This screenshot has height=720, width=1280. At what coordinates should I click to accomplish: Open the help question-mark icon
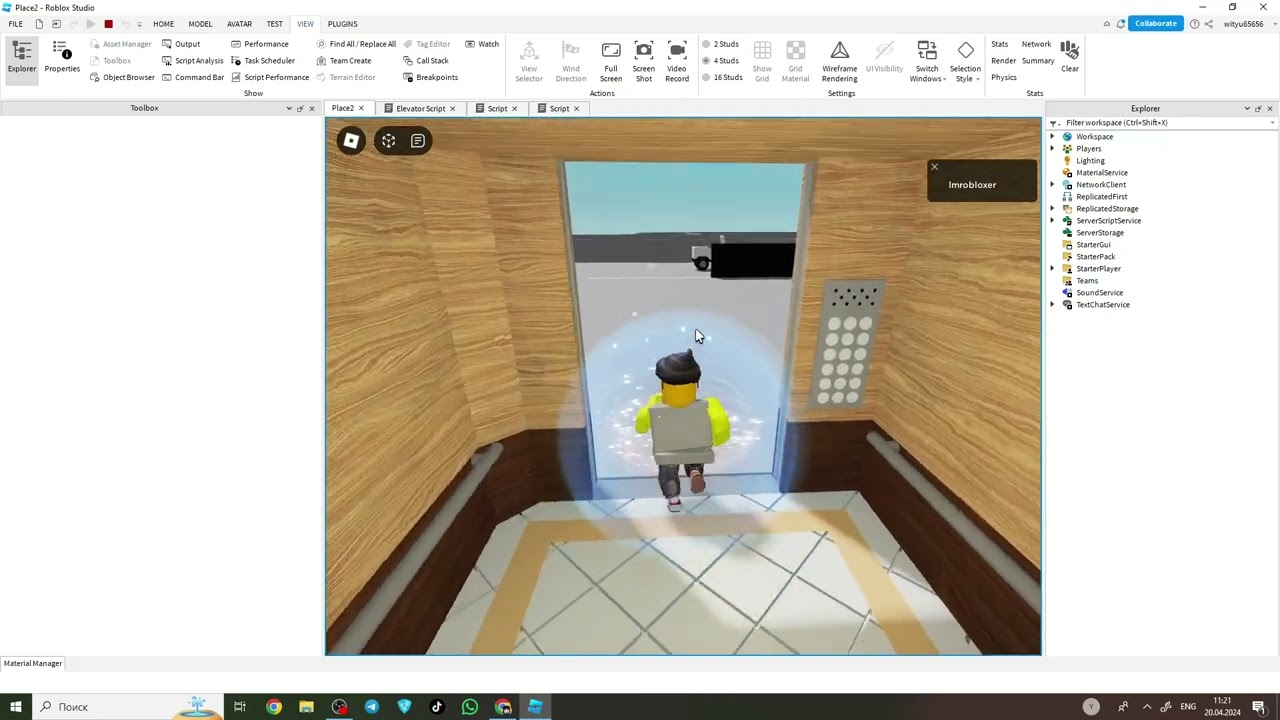click(1194, 24)
